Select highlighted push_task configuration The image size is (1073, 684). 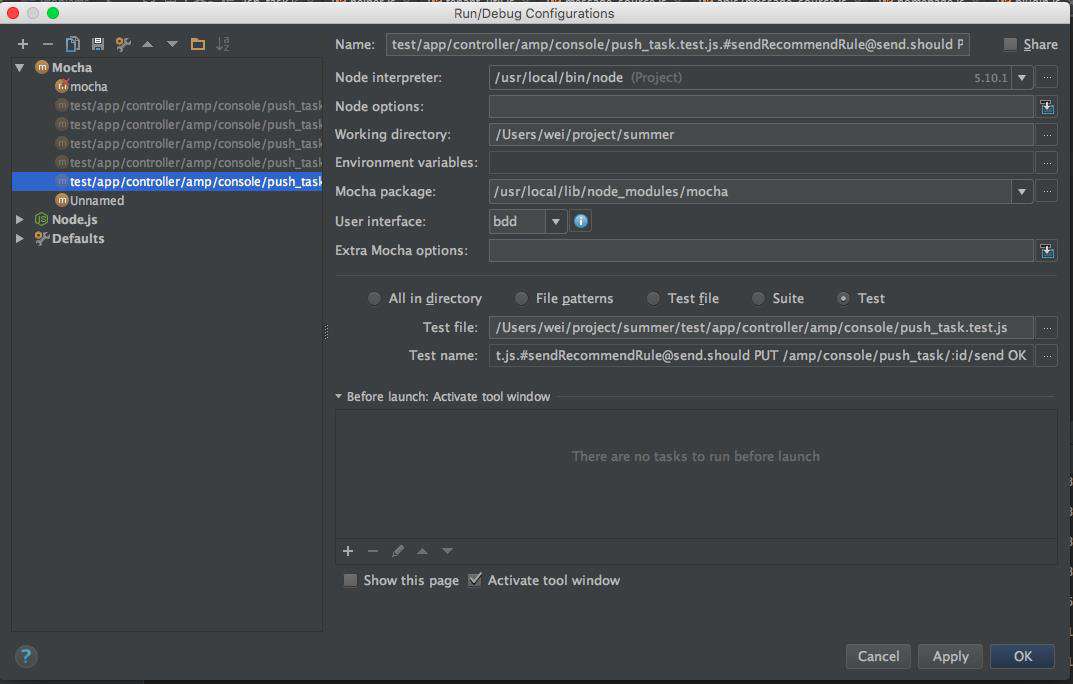[x=167, y=181]
